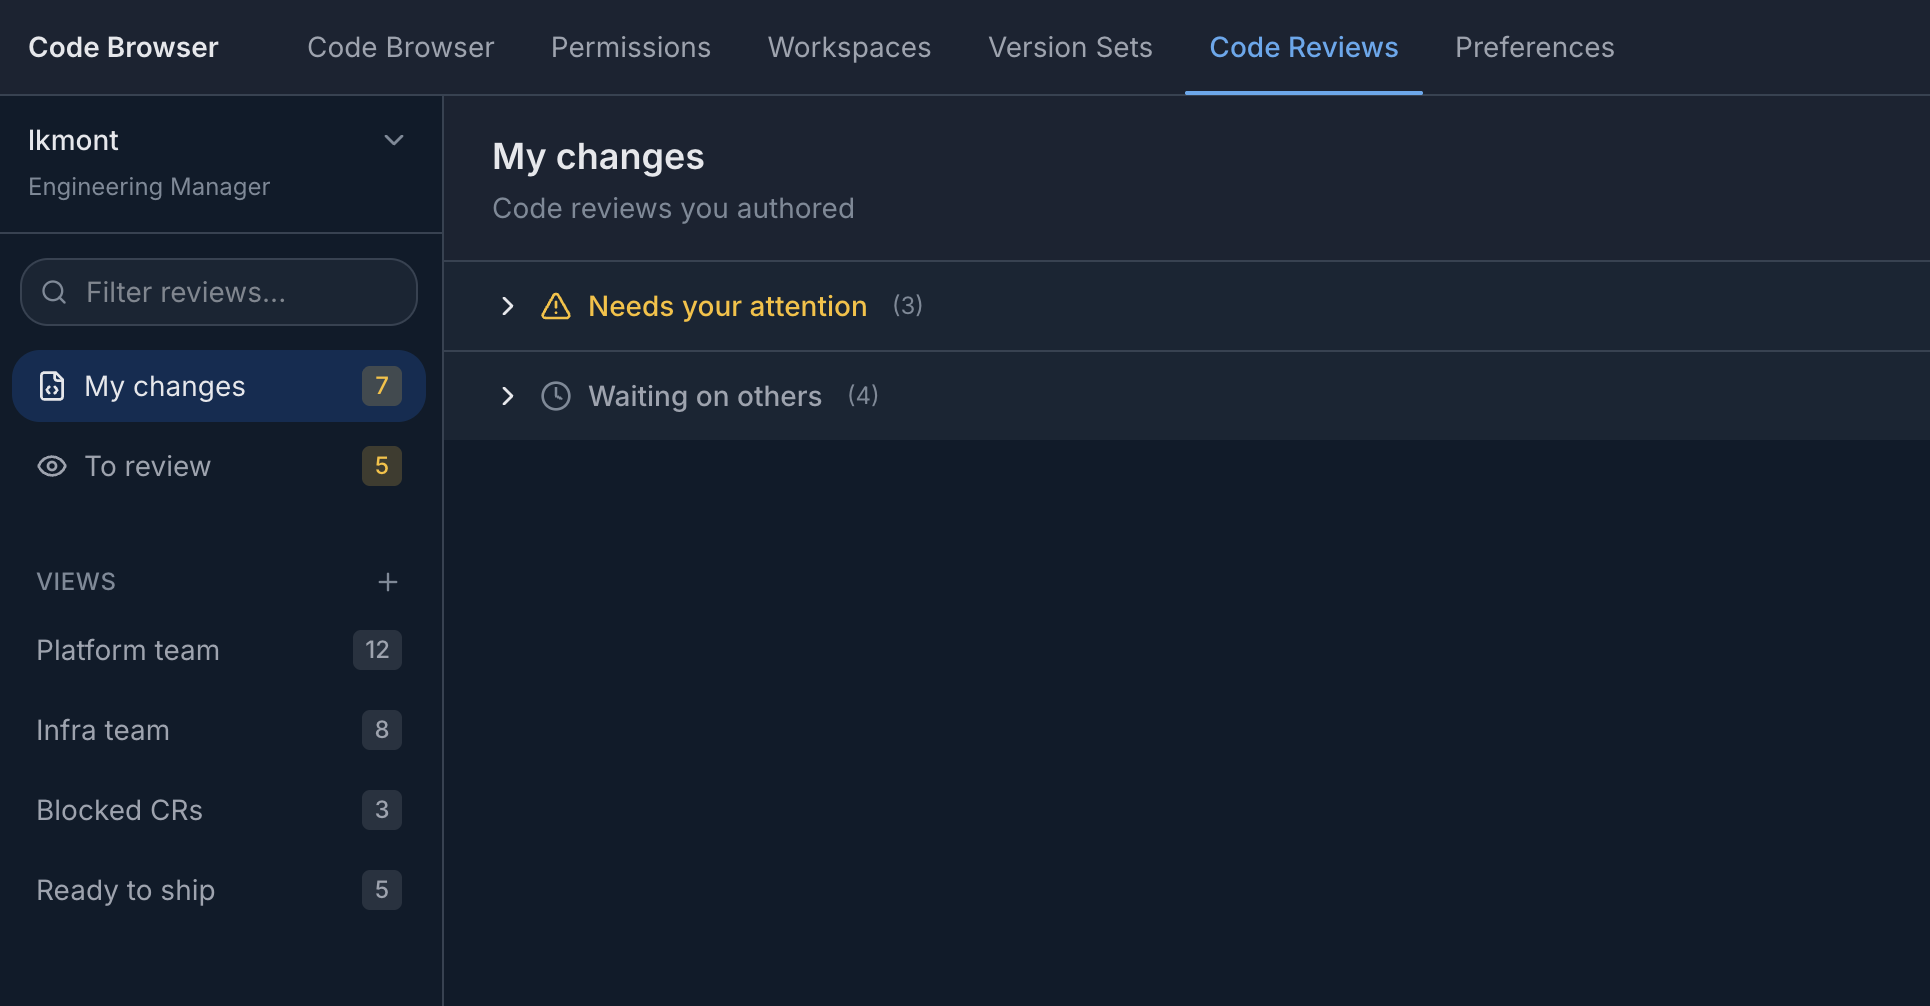Open the Blocked CRs view
This screenshot has width=1930, height=1006.
tap(119, 810)
